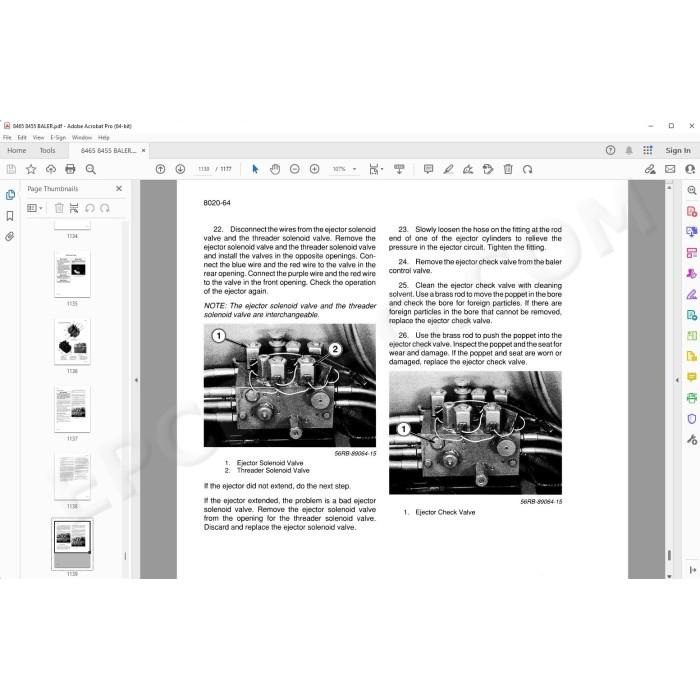Rotate thumbnail counterclockwise
This screenshot has width=700, height=700.
[90, 208]
